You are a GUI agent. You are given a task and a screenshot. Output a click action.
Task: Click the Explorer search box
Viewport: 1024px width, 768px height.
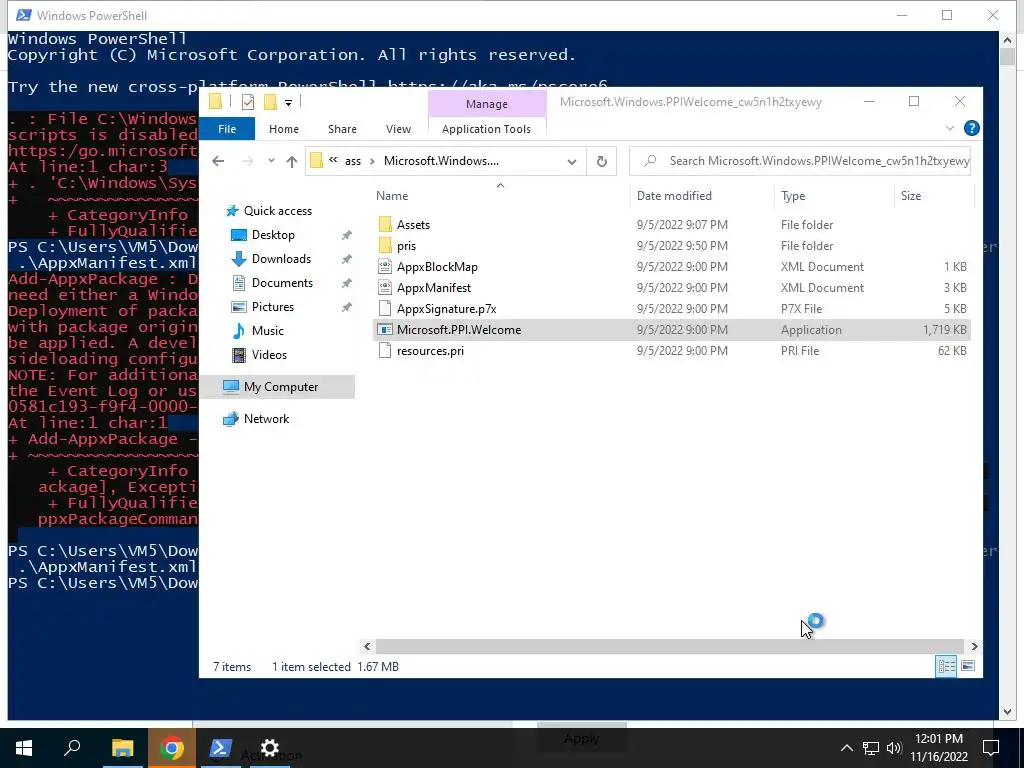coord(800,161)
